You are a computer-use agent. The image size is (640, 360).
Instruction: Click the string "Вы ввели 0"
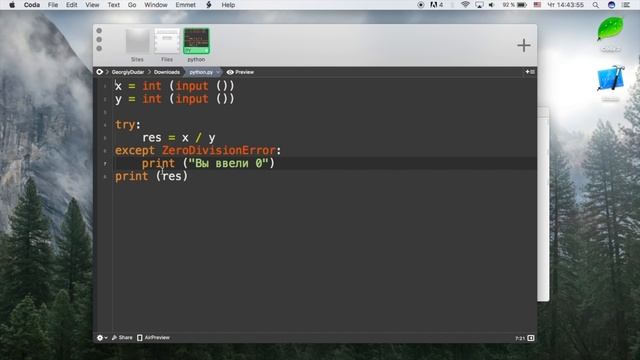[x=228, y=163]
